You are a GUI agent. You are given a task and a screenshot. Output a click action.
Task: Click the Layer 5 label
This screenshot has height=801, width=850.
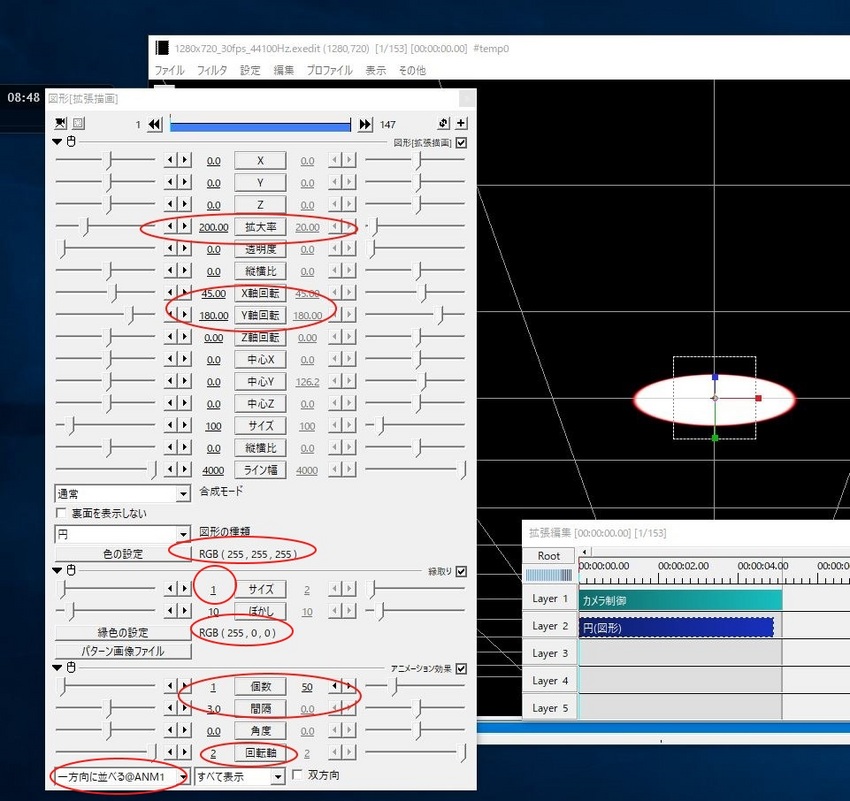(550, 708)
